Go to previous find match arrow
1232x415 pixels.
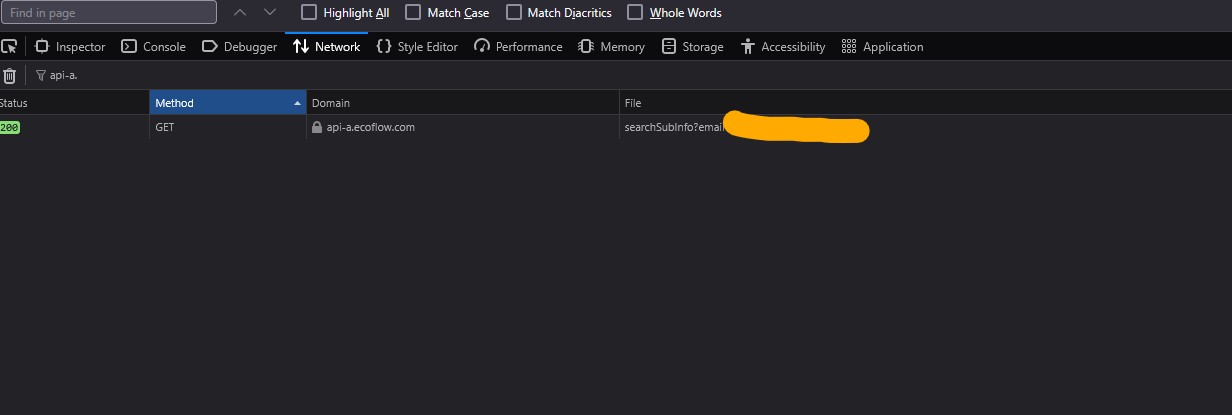[x=240, y=12]
